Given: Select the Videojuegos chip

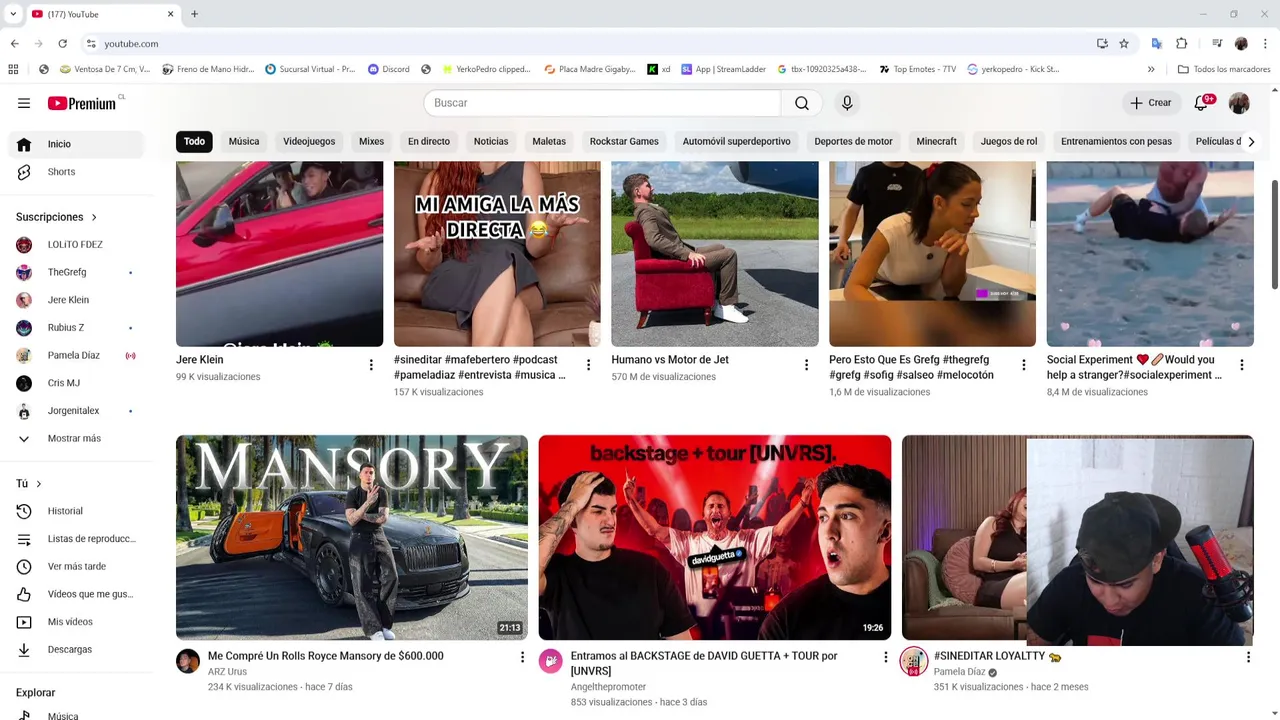Looking at the screenshot, I should point(309,142).
